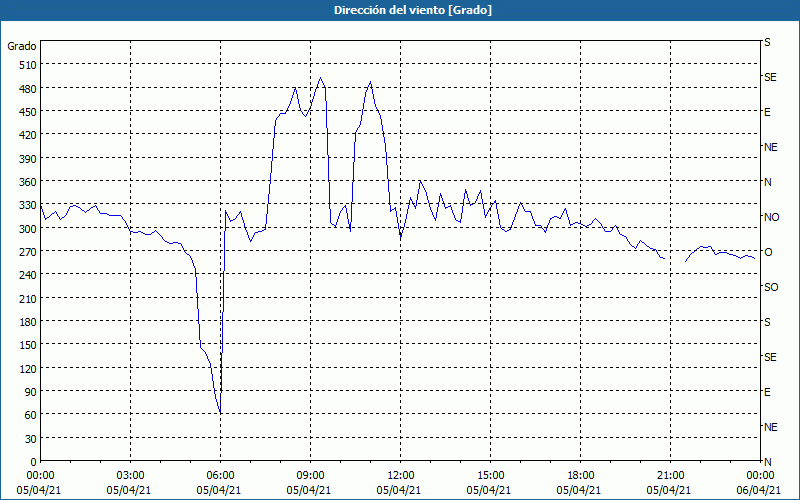Select the 'O' compass label at 270 degrees

768,252
